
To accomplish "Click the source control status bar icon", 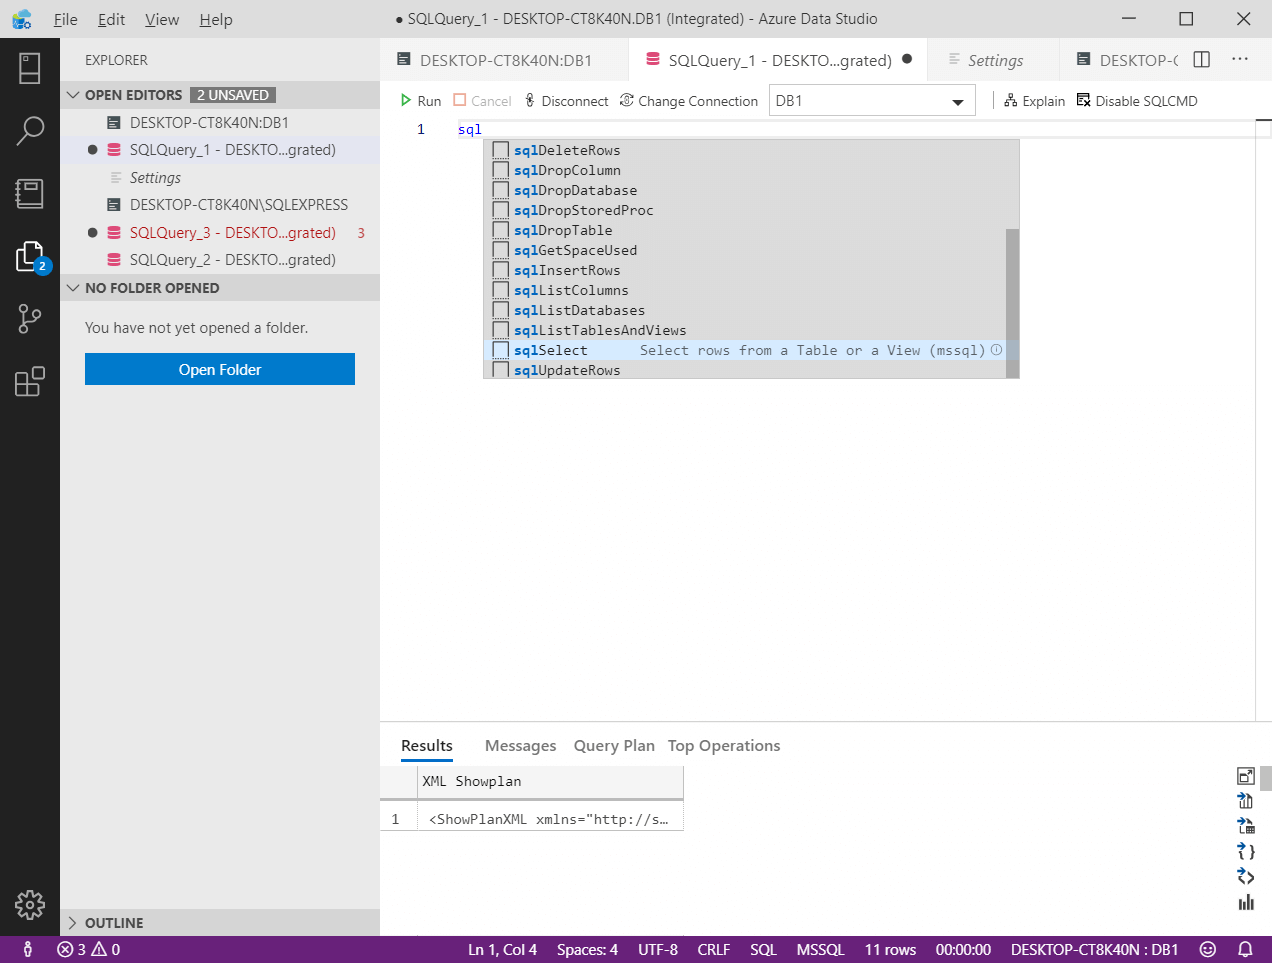I will pos(28,949).
